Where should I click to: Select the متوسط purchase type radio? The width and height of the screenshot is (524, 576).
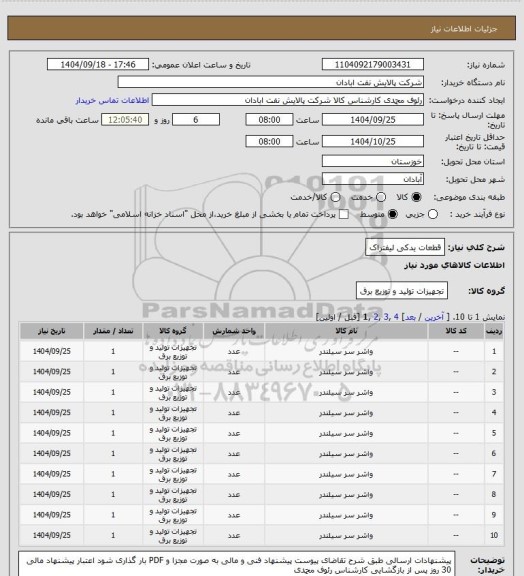pyautogui.click(x=392, y=214)
